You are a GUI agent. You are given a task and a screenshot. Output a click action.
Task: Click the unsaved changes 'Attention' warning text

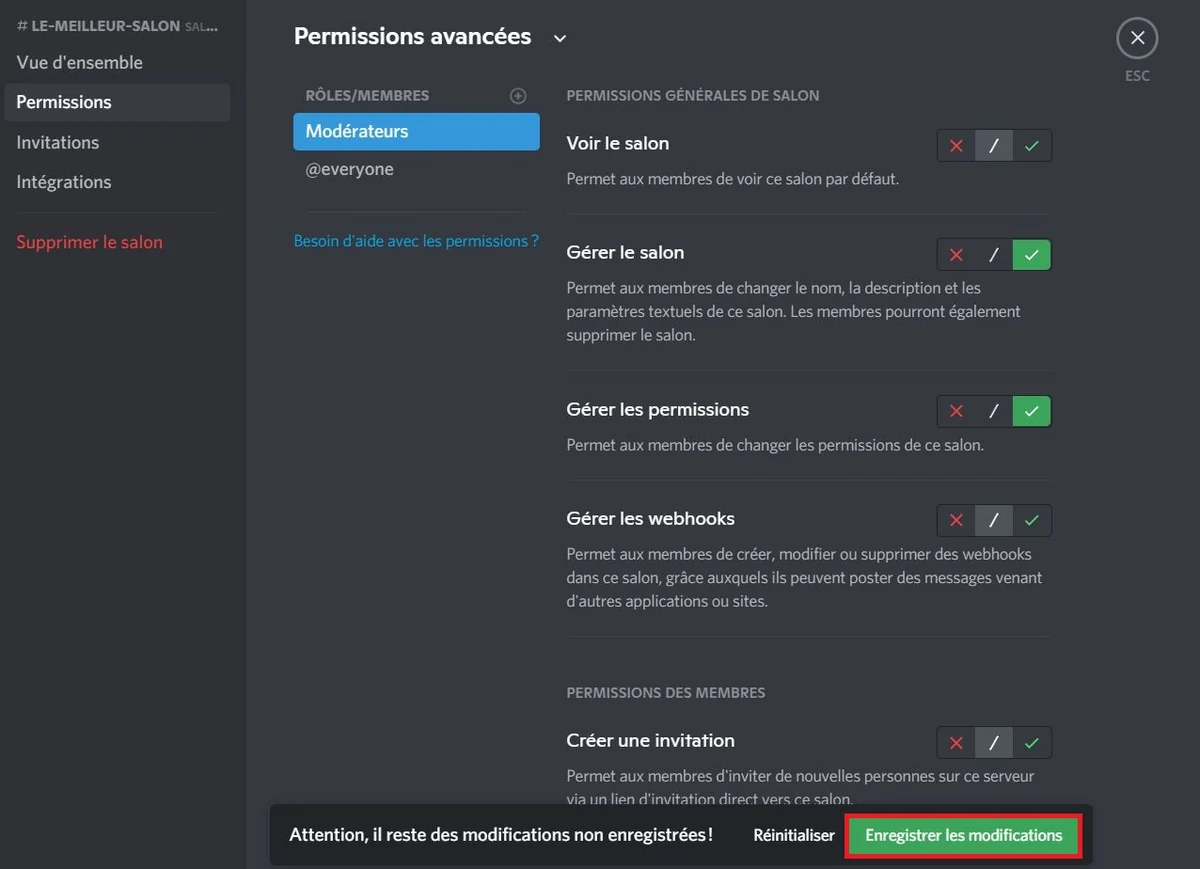501,835
